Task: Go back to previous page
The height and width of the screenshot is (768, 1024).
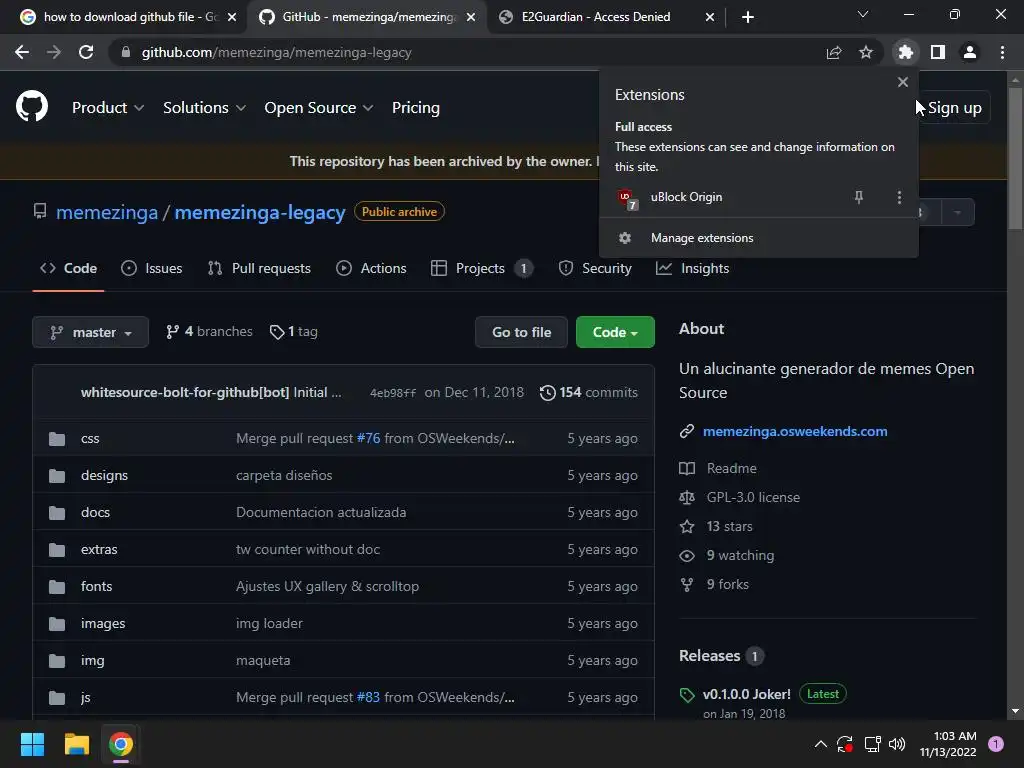Action: coord(22,52)
